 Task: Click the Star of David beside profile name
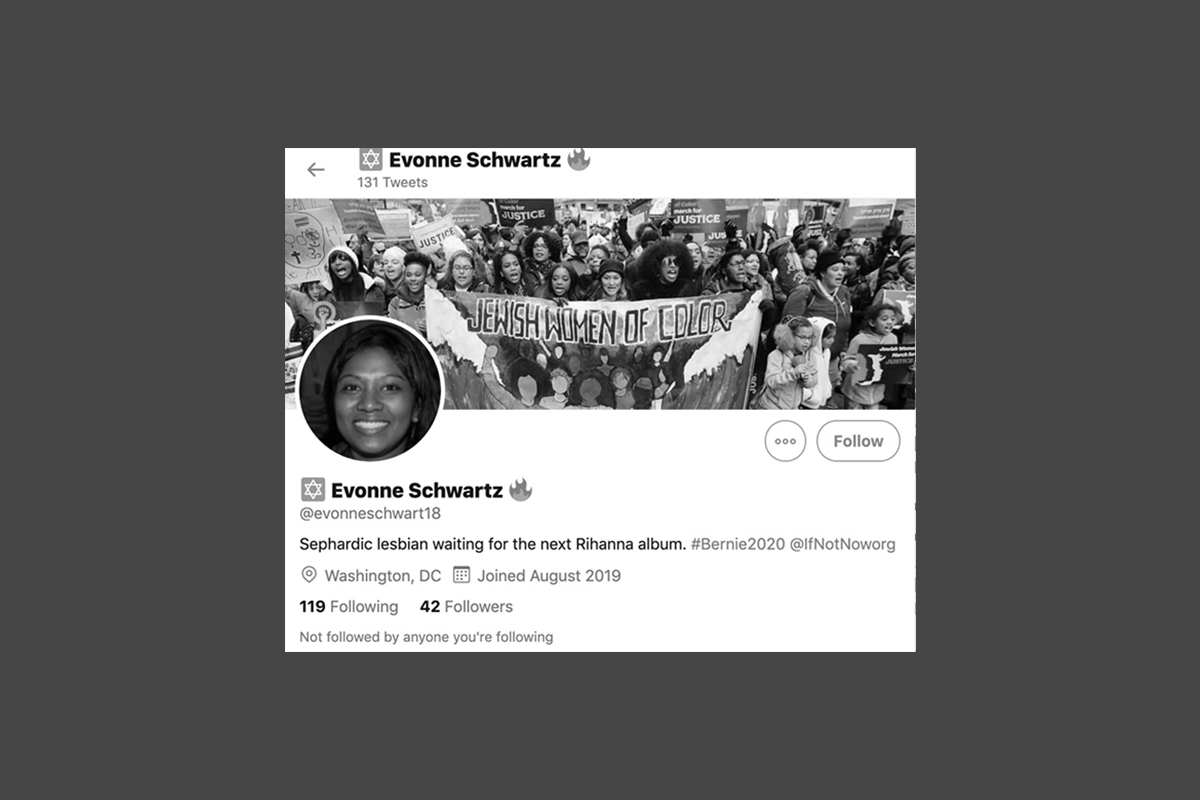tap(313, 490)
